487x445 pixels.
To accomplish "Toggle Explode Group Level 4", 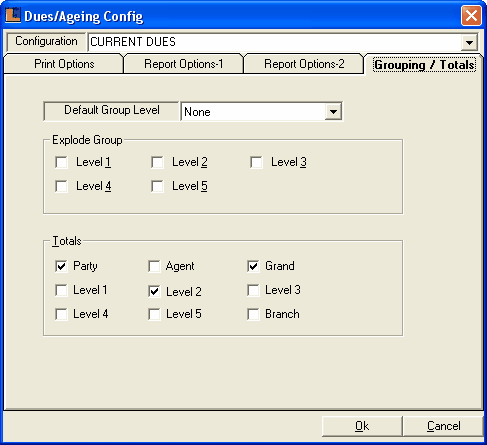I will tap(61, 186).
